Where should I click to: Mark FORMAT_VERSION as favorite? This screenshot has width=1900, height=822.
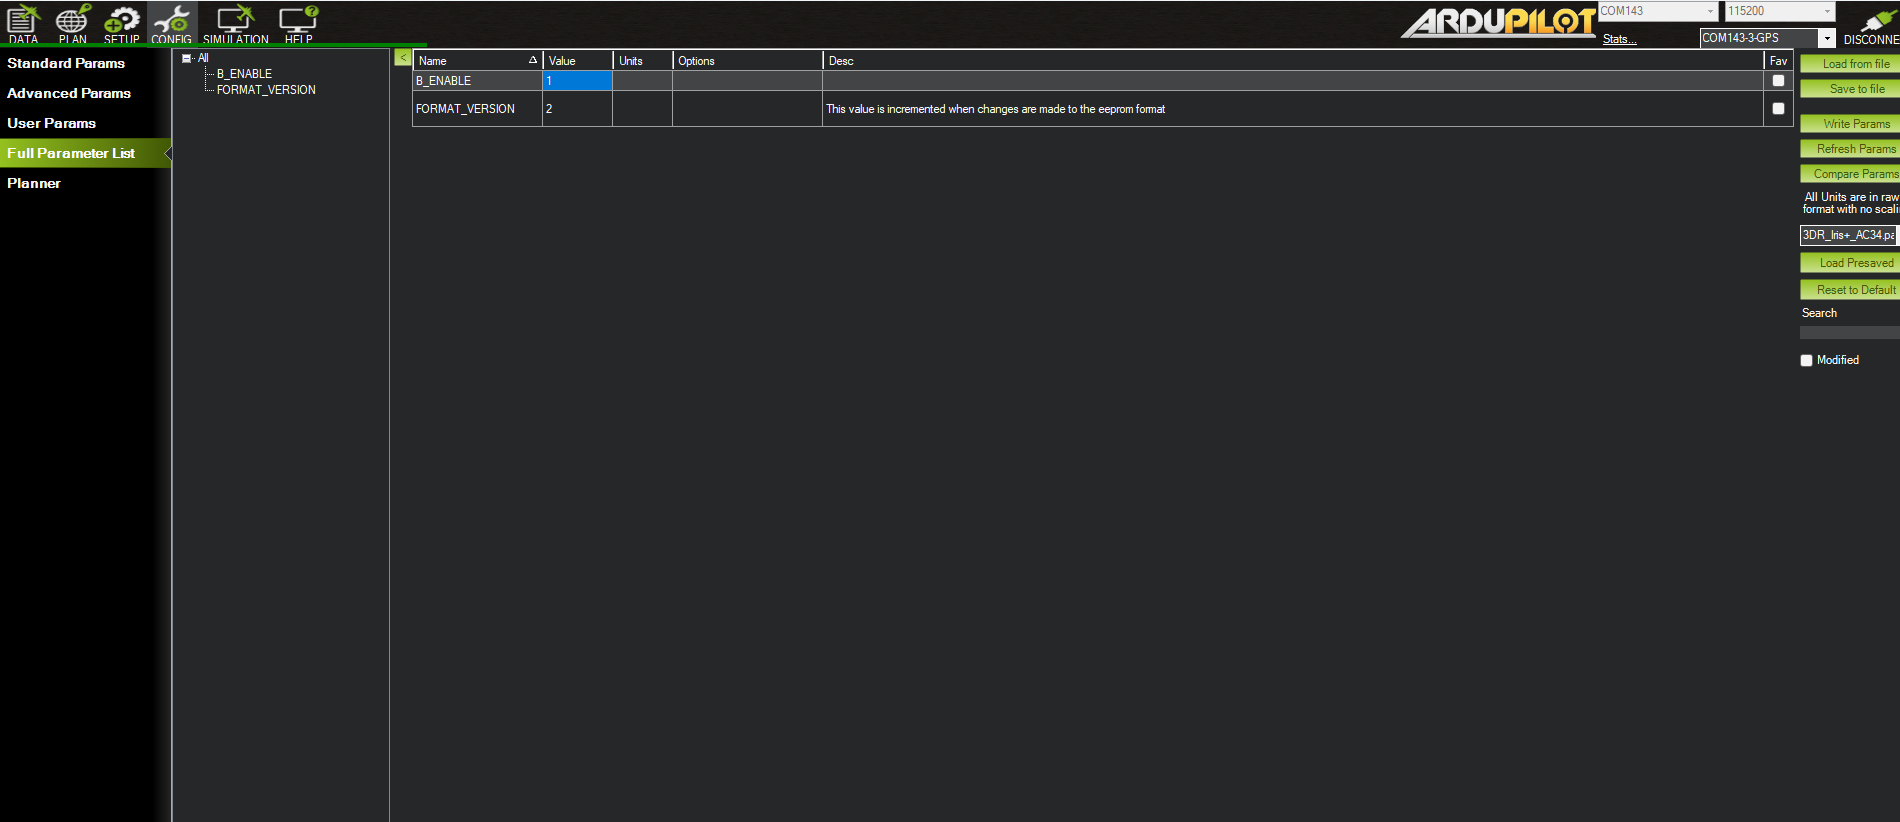(x=1778, y=109)
